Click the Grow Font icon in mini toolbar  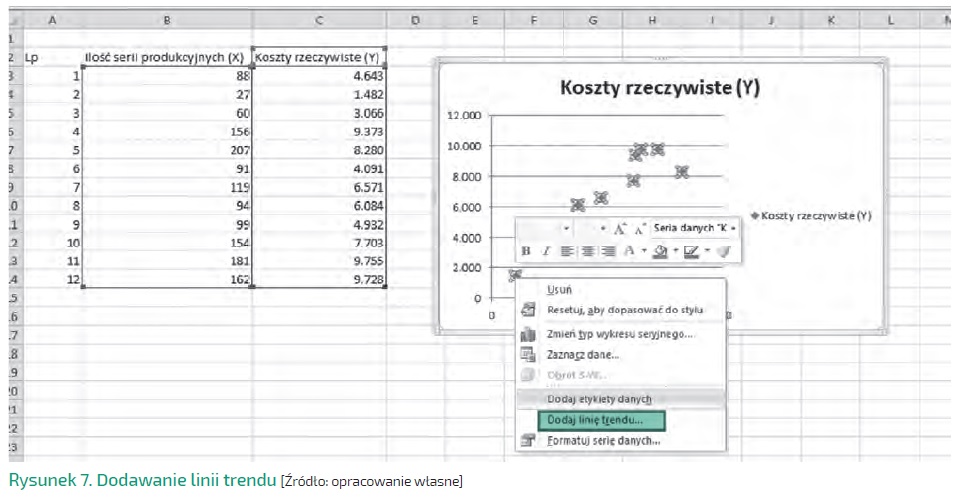[620, 229]
